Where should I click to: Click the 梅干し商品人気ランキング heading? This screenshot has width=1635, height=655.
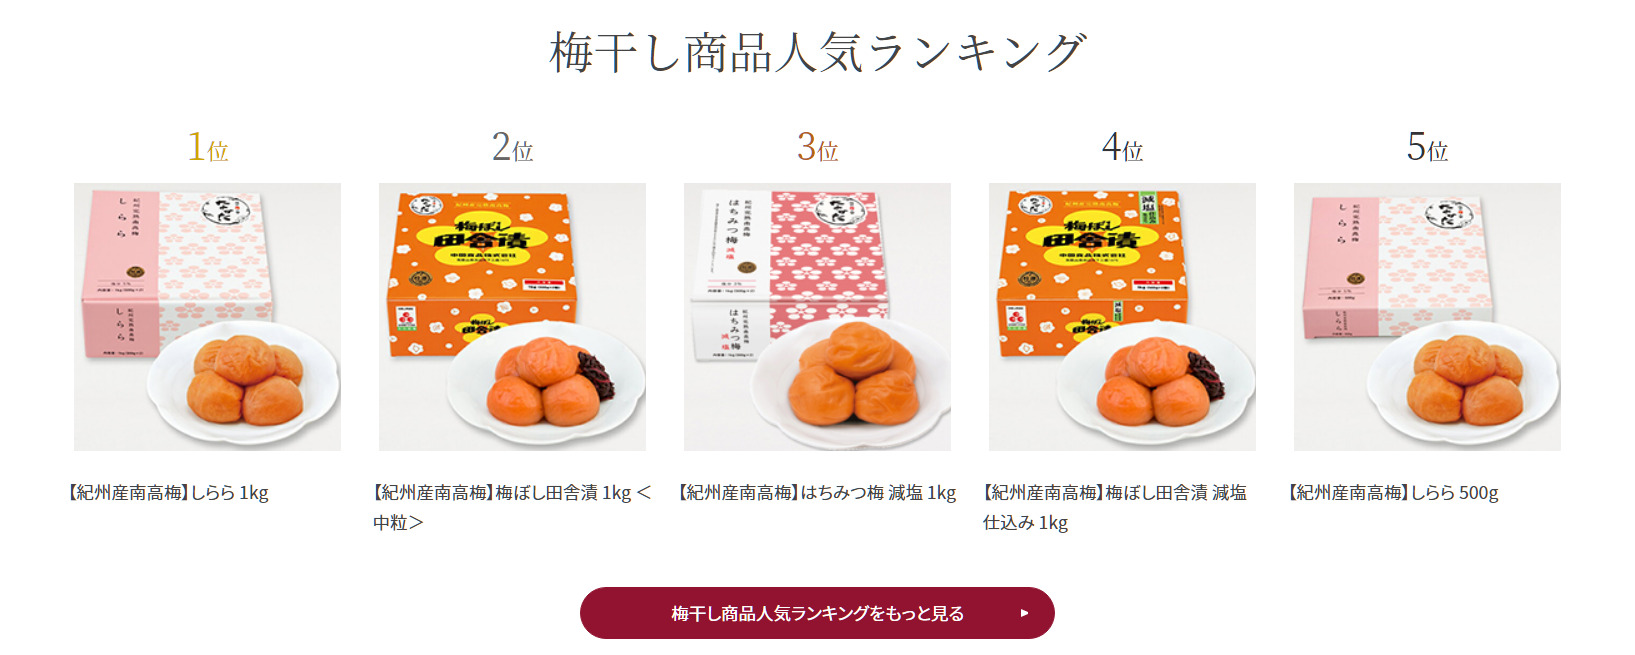pyautogui.click(x=817, y=52)
